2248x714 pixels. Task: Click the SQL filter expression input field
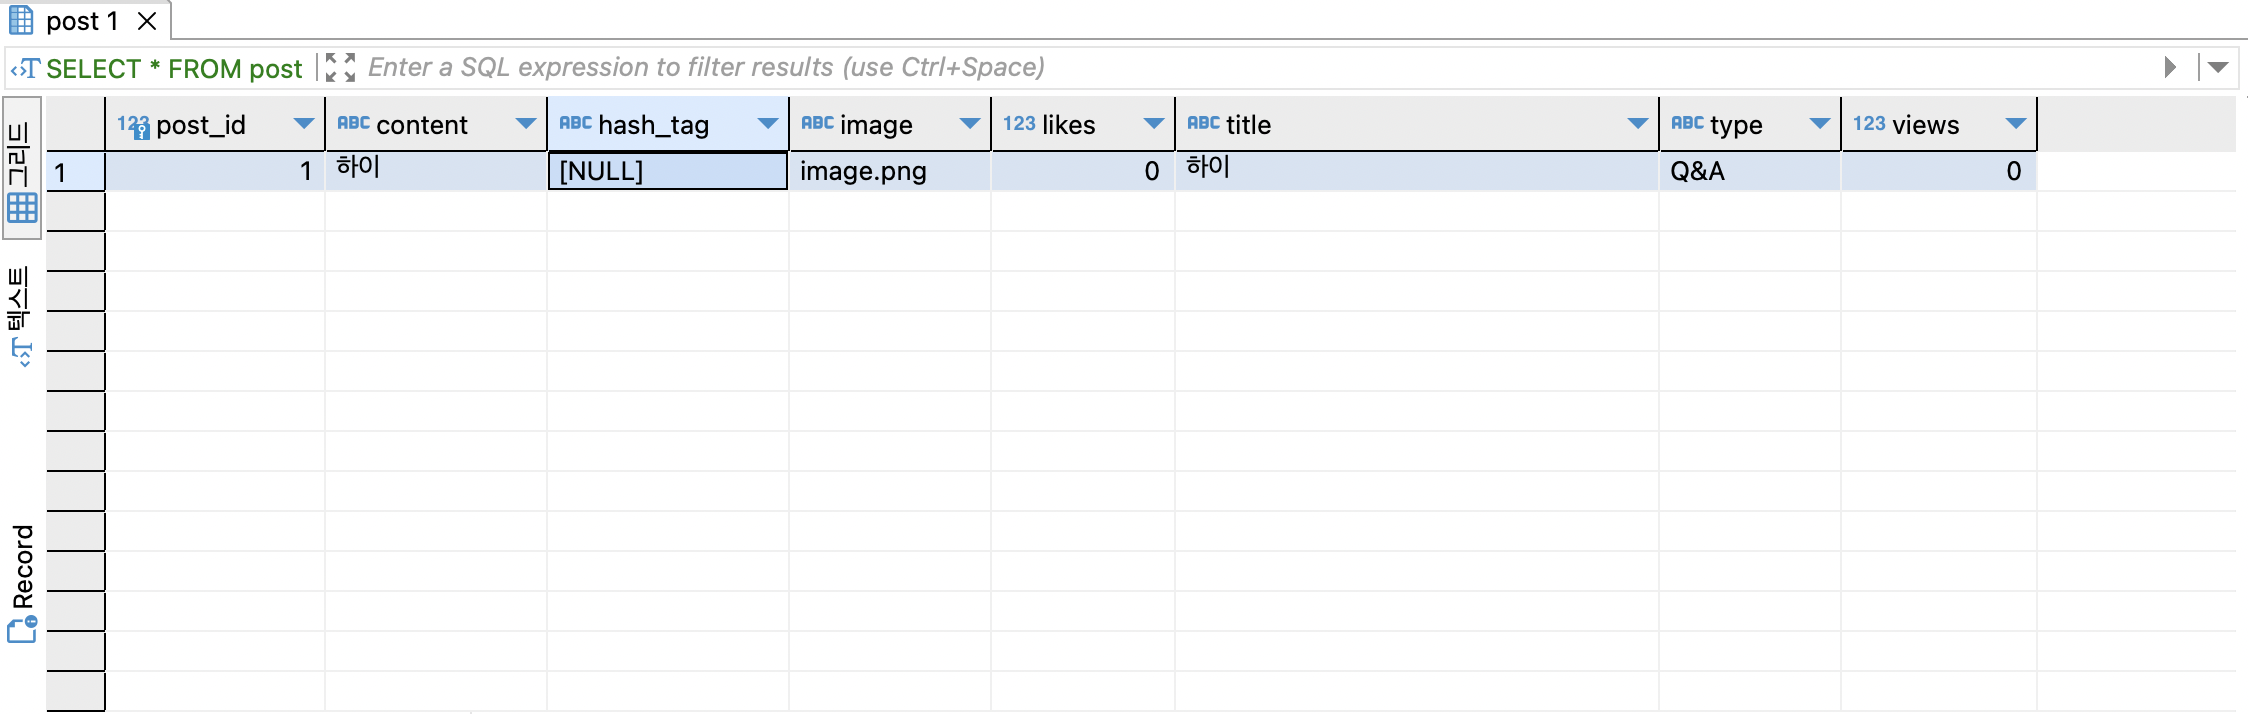pos(1200,67)
